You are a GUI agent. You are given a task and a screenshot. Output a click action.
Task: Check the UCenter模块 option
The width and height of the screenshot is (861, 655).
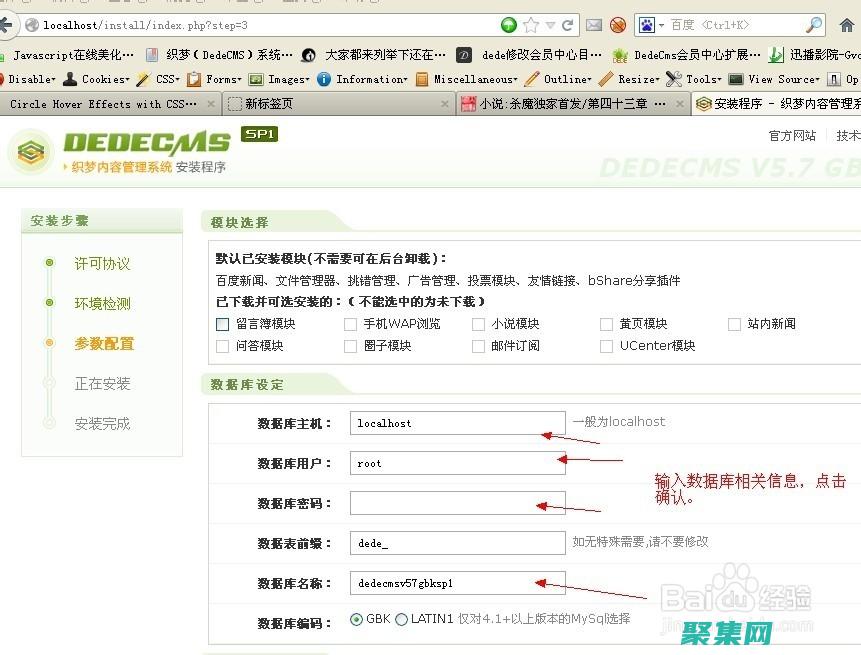[607, 345]
